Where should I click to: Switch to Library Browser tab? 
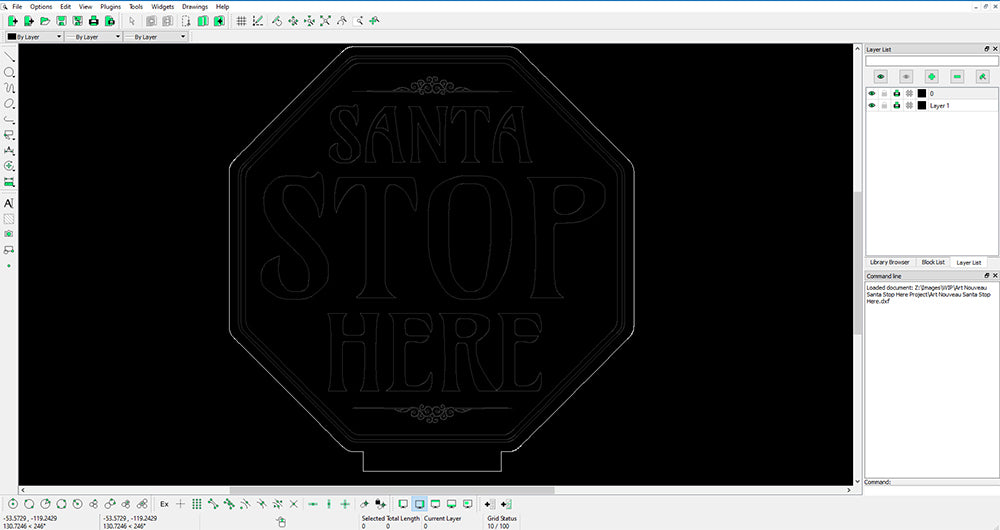point(890,262)
